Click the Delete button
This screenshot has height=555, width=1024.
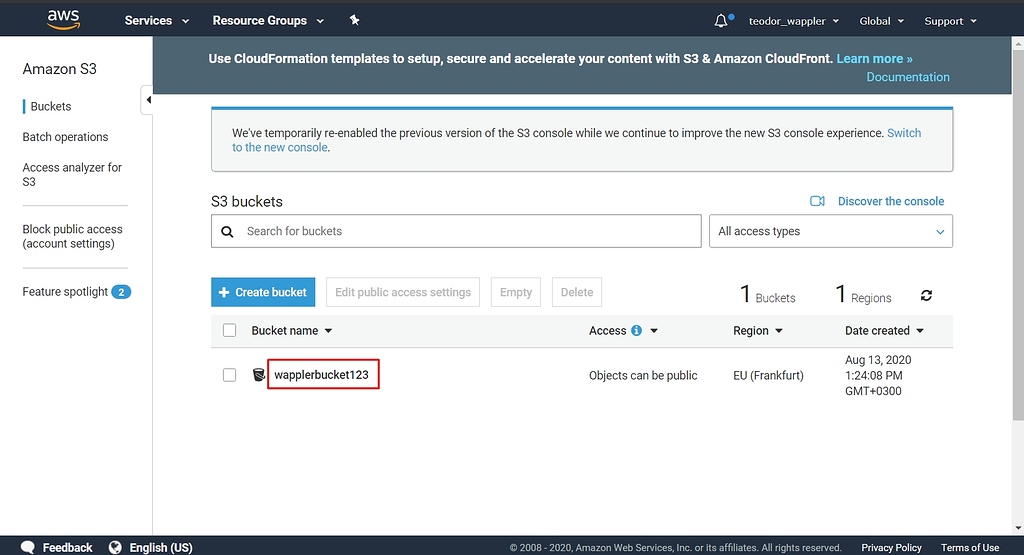[577, 292]
